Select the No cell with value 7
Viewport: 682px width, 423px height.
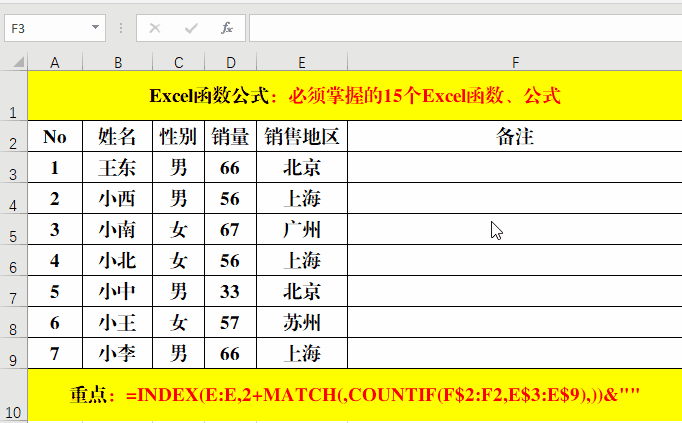(55, 353)
